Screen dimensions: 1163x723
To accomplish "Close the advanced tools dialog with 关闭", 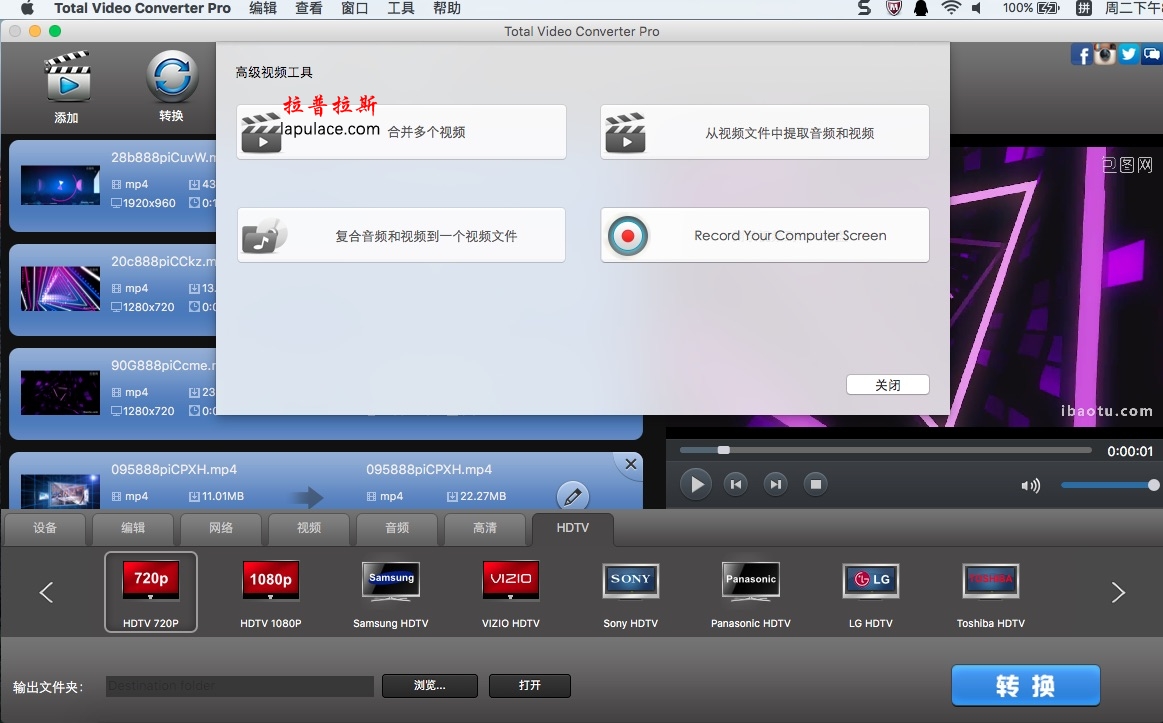I will click(887, 385).
